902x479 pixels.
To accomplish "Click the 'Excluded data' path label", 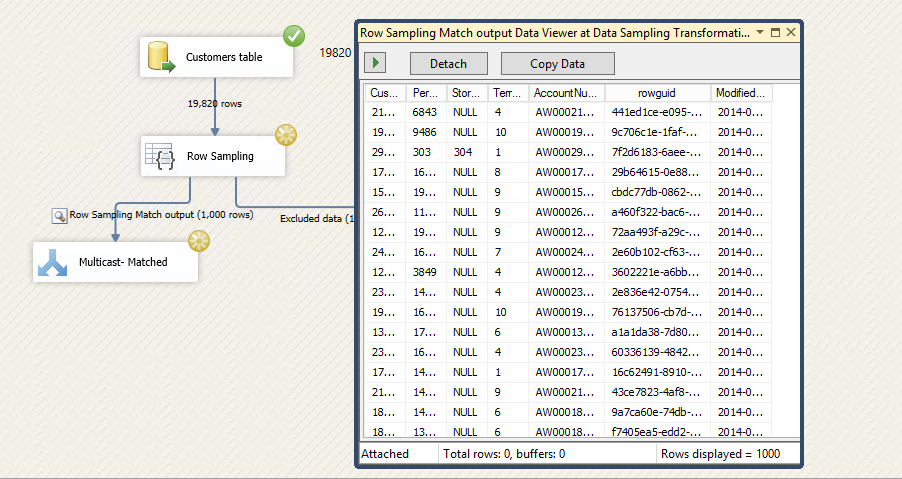I will tap(316, 219).
